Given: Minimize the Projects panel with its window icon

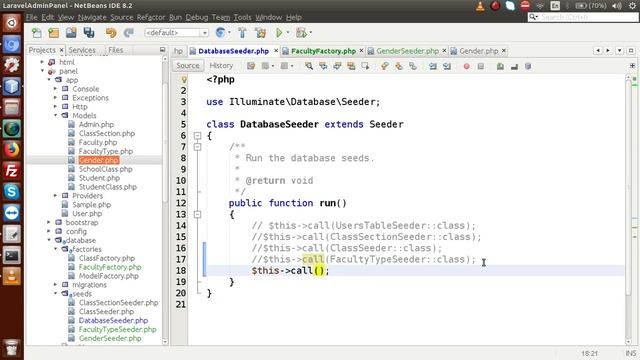Looking at the screenshot, I should (162, 50).
